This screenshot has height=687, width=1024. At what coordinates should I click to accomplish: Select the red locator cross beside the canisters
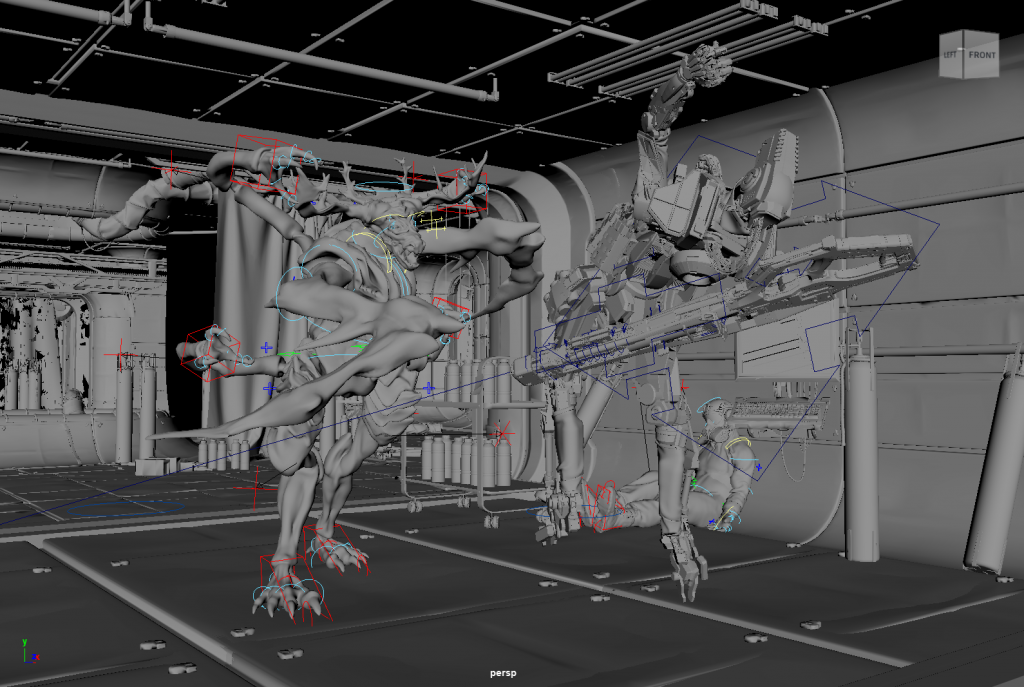[x=499, y=434]
